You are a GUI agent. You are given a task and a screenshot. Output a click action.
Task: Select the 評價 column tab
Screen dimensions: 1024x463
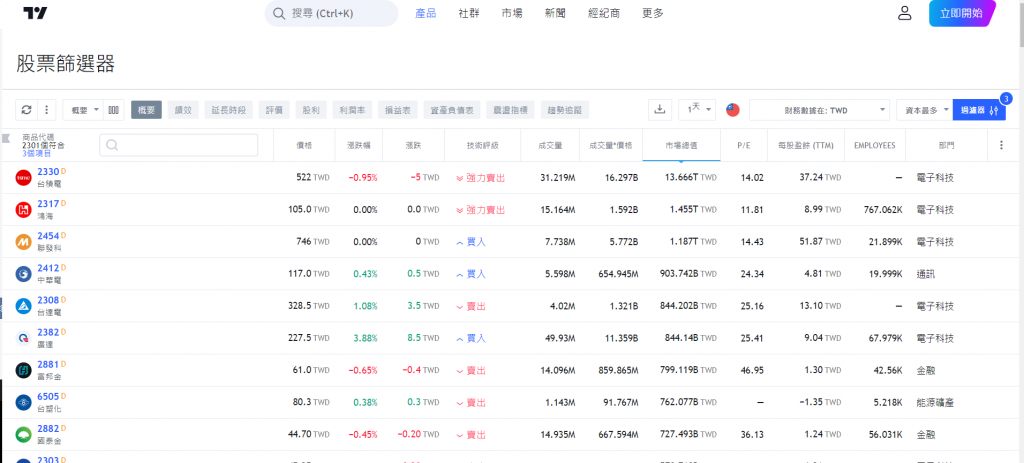274,110
